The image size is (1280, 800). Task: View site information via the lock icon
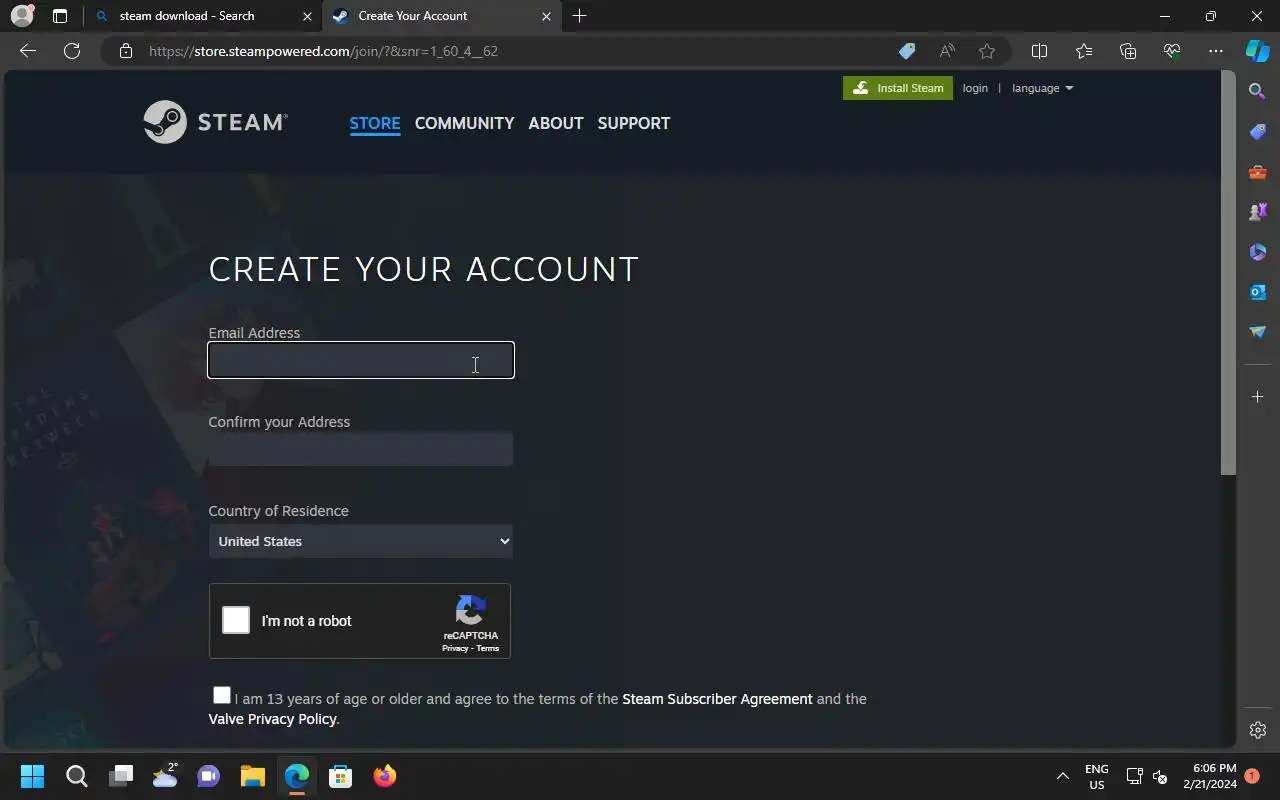[x=125, y=51]
